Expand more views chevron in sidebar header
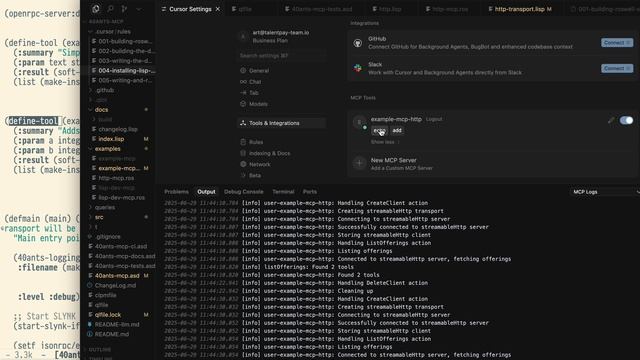Screen dimensions: 640x360 (139, 9)
